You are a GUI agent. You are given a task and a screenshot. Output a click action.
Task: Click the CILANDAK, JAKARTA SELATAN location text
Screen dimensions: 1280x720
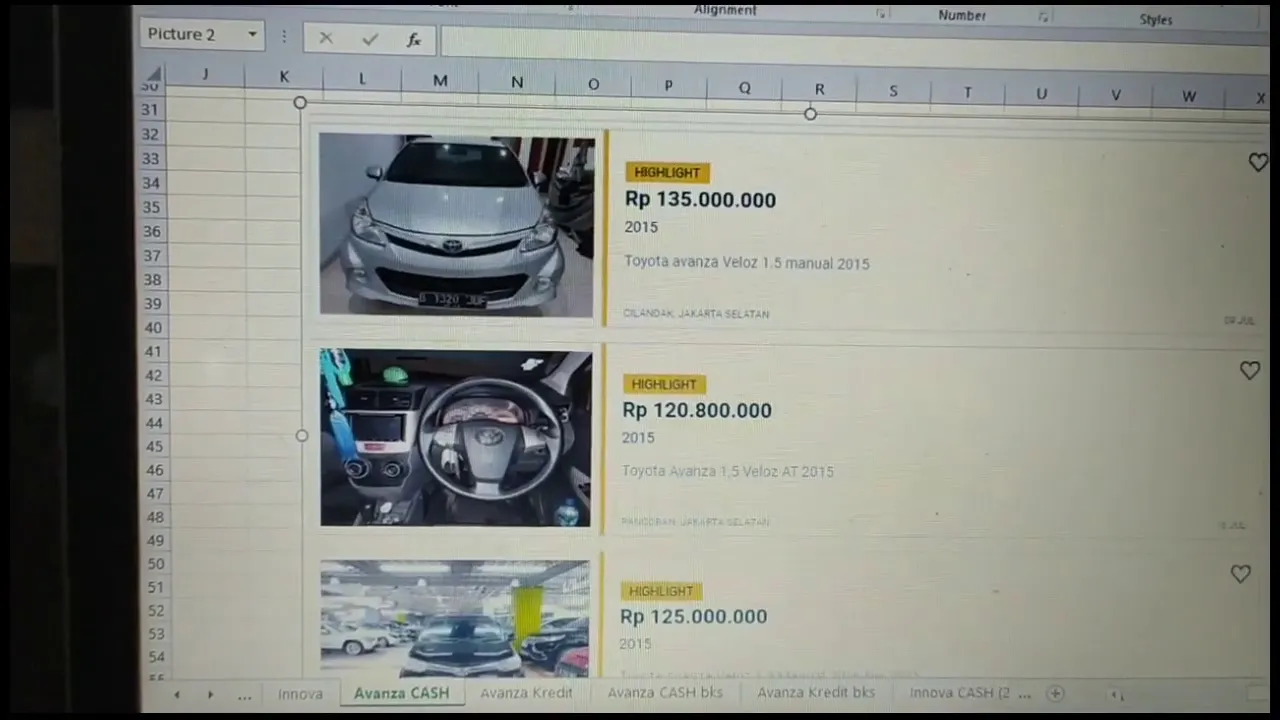696,314
